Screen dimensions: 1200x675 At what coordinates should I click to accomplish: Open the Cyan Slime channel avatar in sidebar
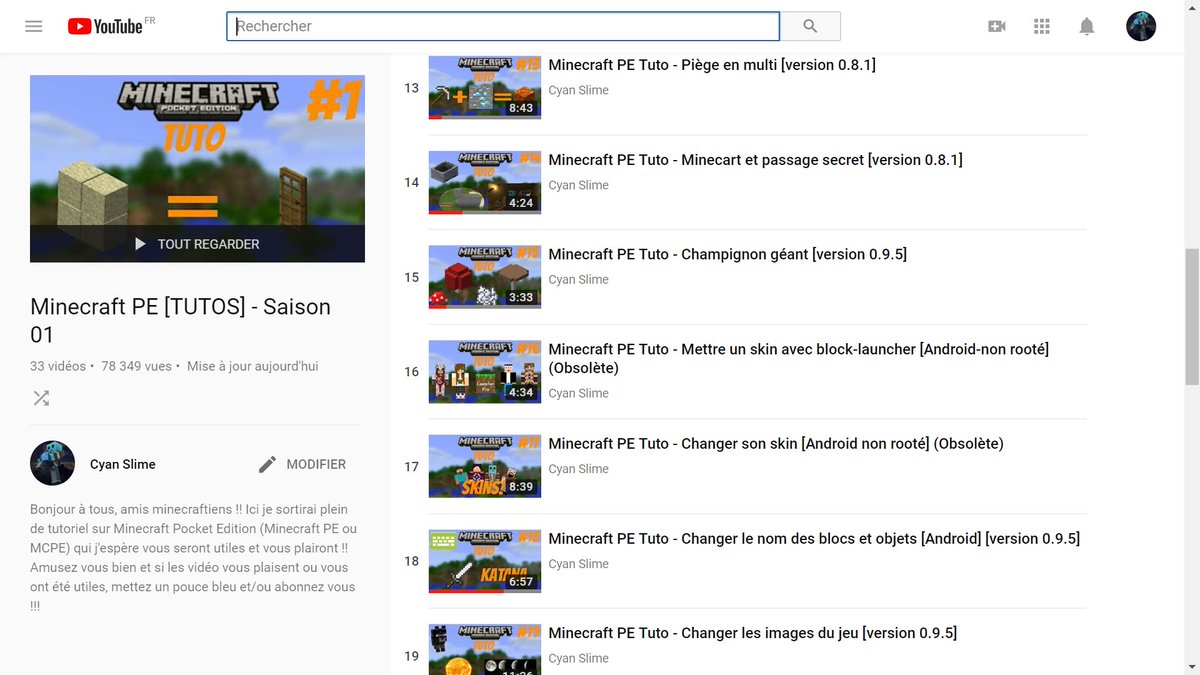point(52,463)
